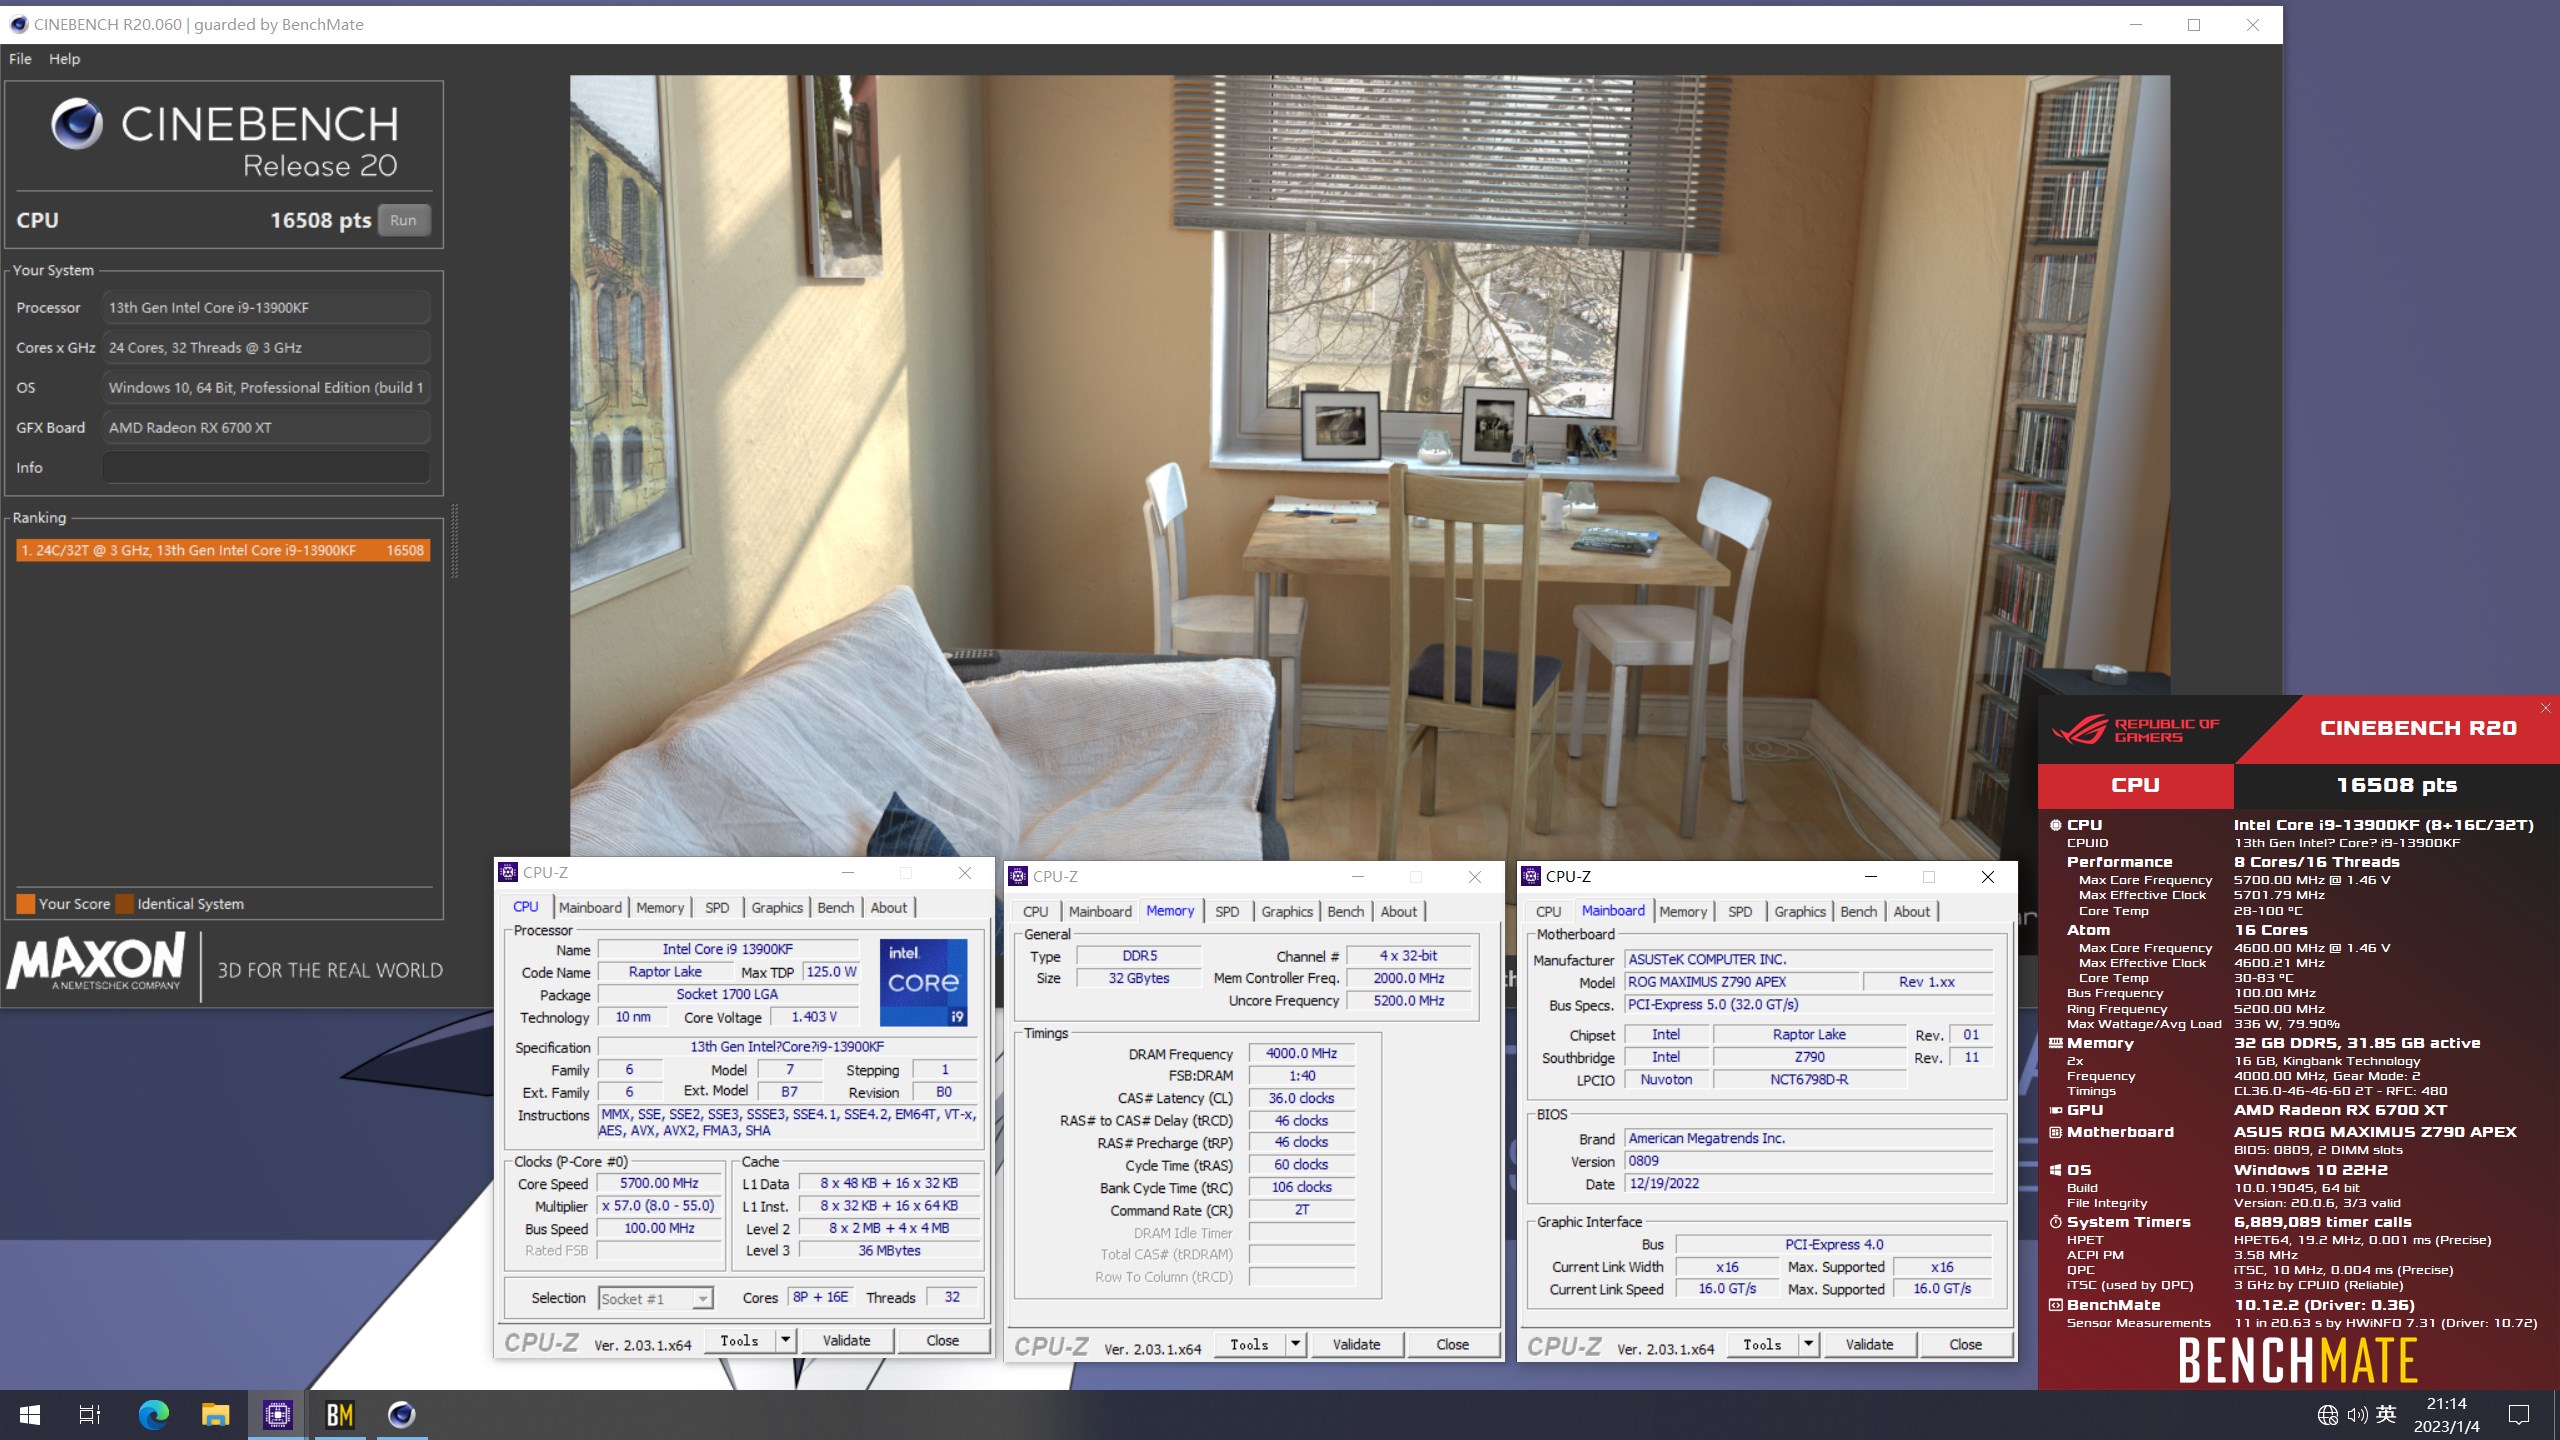
Task: Open File Explorer from the taskbar
Action: tap(215, 1414)
